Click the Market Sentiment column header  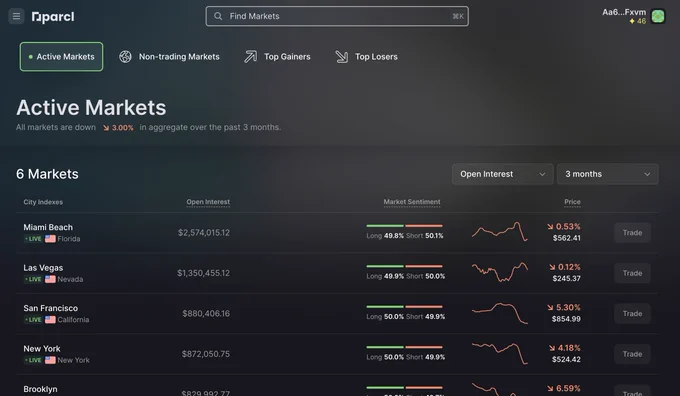(412, 202)
